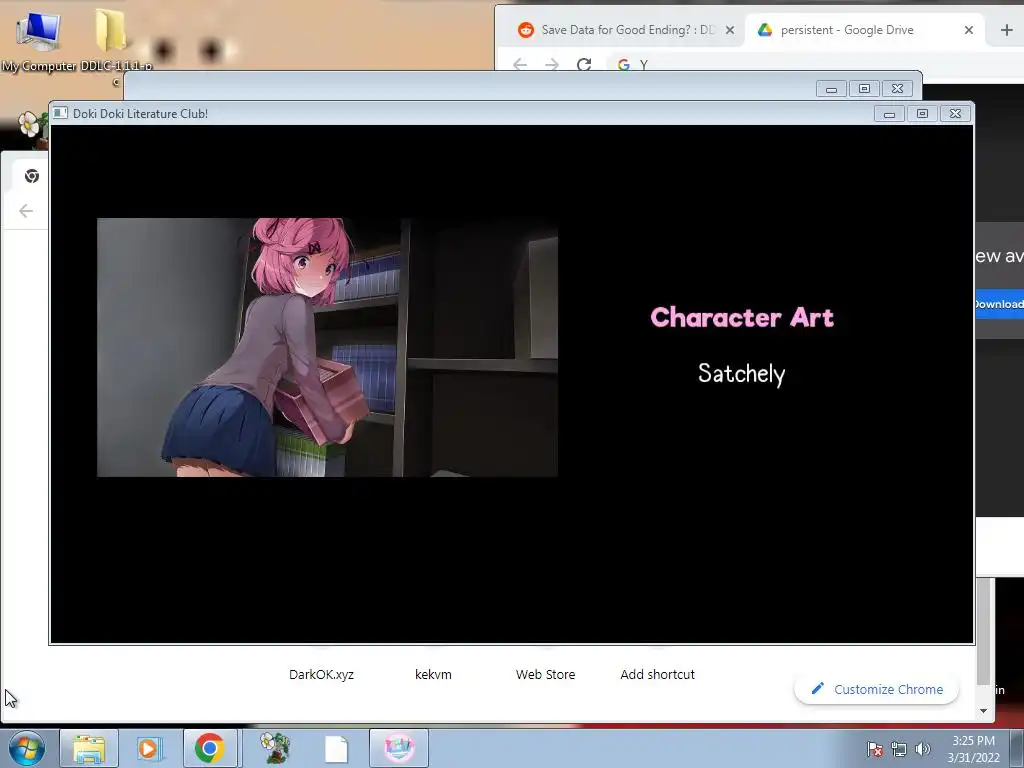Click the Doki Doki game taskbar button
Screen dimensions: 1024x768
399,748
